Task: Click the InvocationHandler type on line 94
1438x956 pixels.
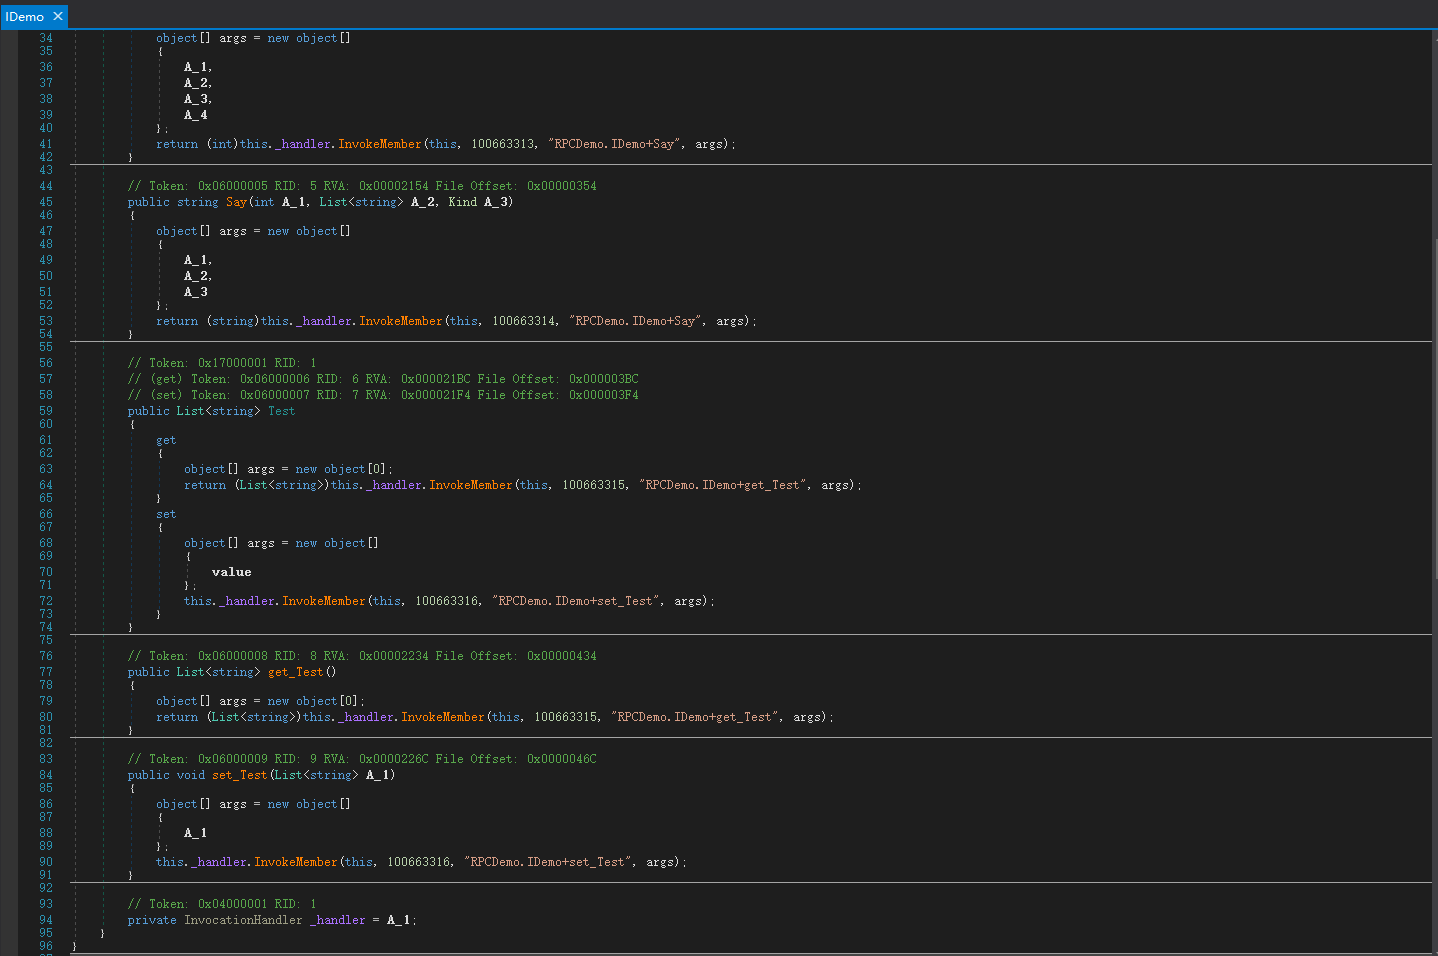Action: pyautogui.click(x=243, y=920)
